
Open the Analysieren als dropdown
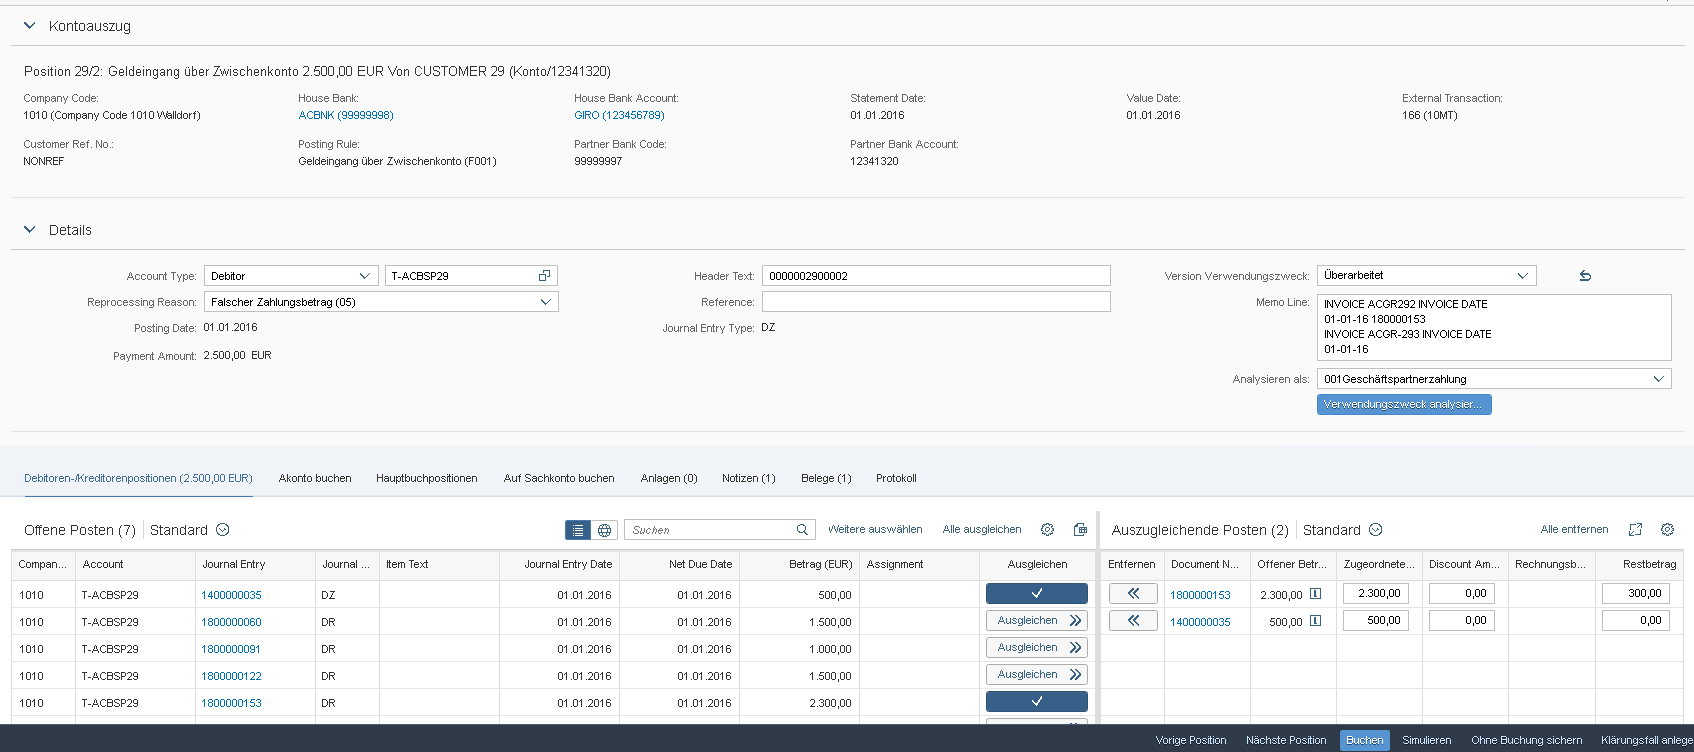[x=1658, y=379]
